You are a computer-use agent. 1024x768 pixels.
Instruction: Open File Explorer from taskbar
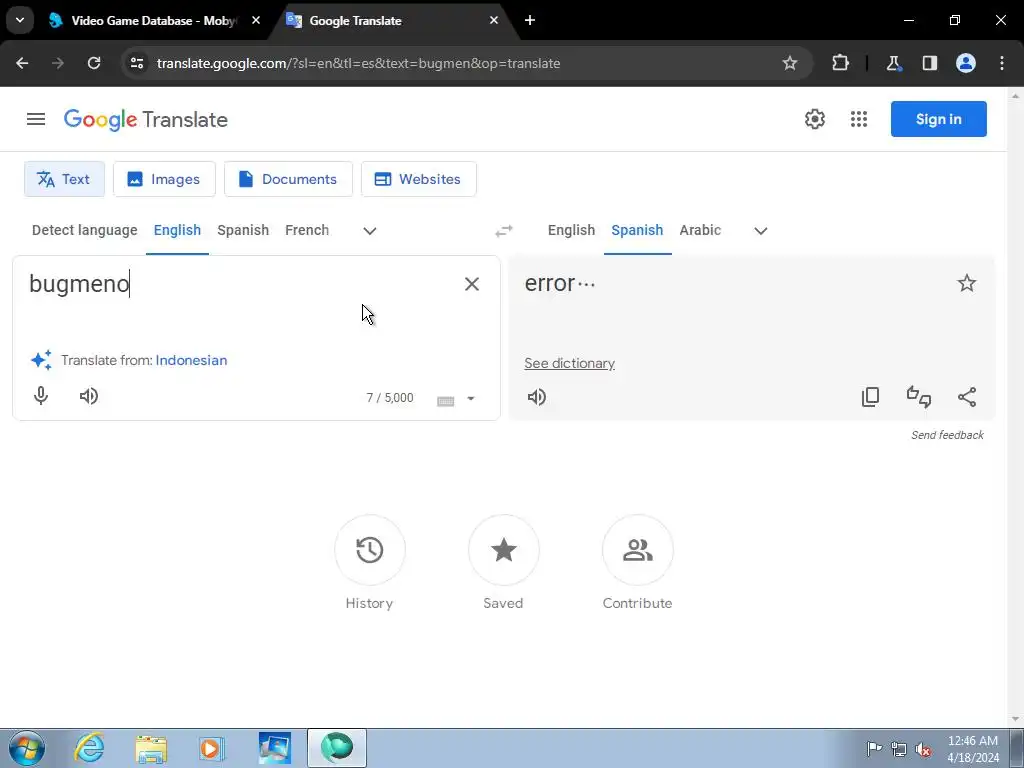(x=151, y=748)
